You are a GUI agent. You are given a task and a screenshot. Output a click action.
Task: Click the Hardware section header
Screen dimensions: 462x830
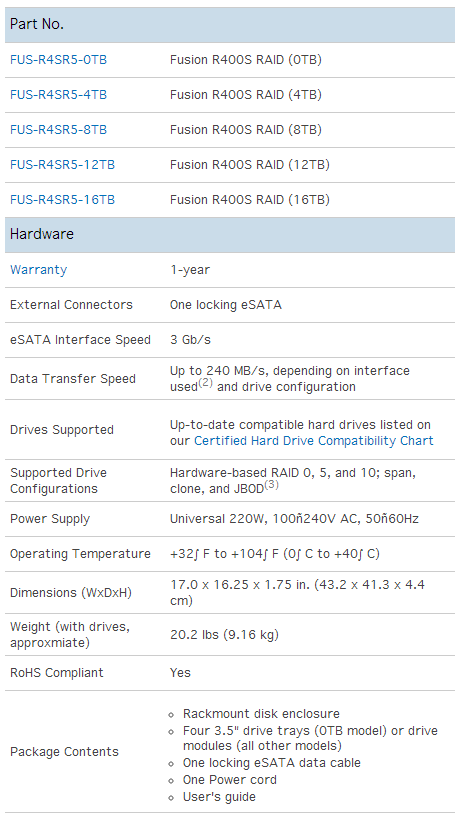(x=230, y=234)
